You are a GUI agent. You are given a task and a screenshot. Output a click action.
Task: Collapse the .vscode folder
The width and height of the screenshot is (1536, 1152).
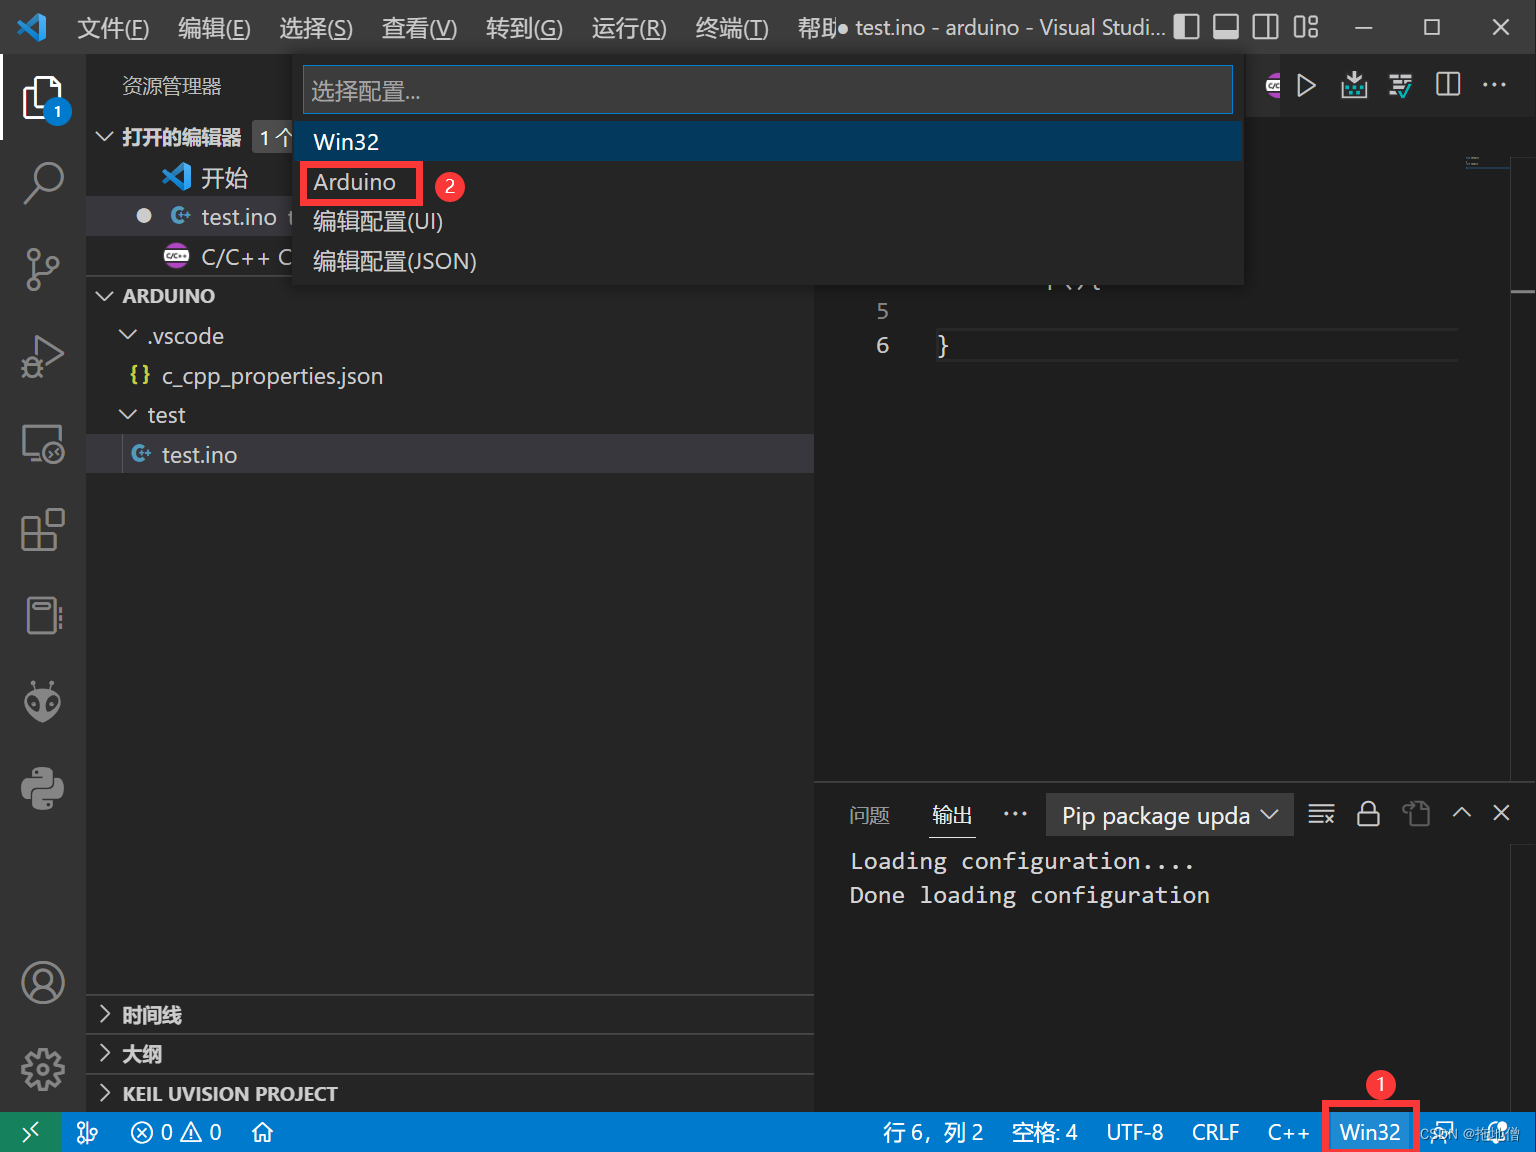pyautogui.click(x=128, y=335)
